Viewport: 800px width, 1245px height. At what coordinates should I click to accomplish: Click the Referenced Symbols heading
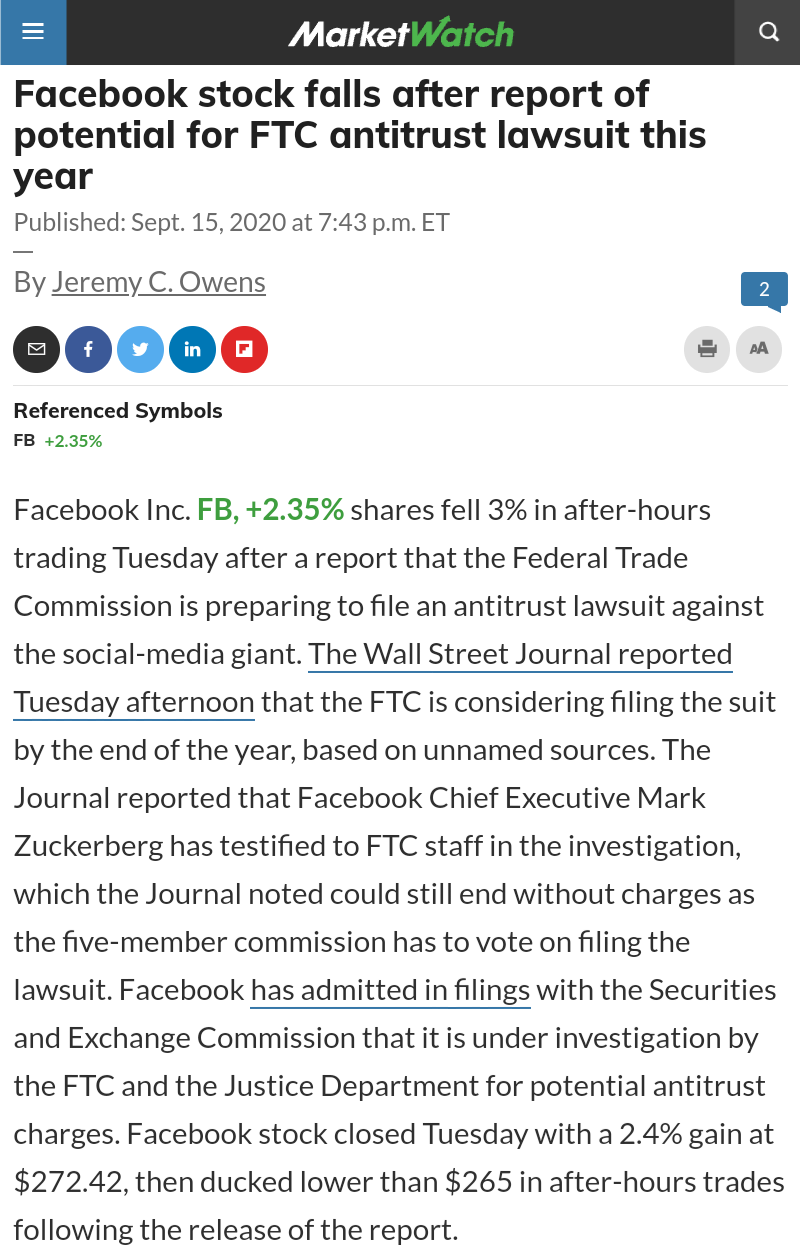[118, 411]
